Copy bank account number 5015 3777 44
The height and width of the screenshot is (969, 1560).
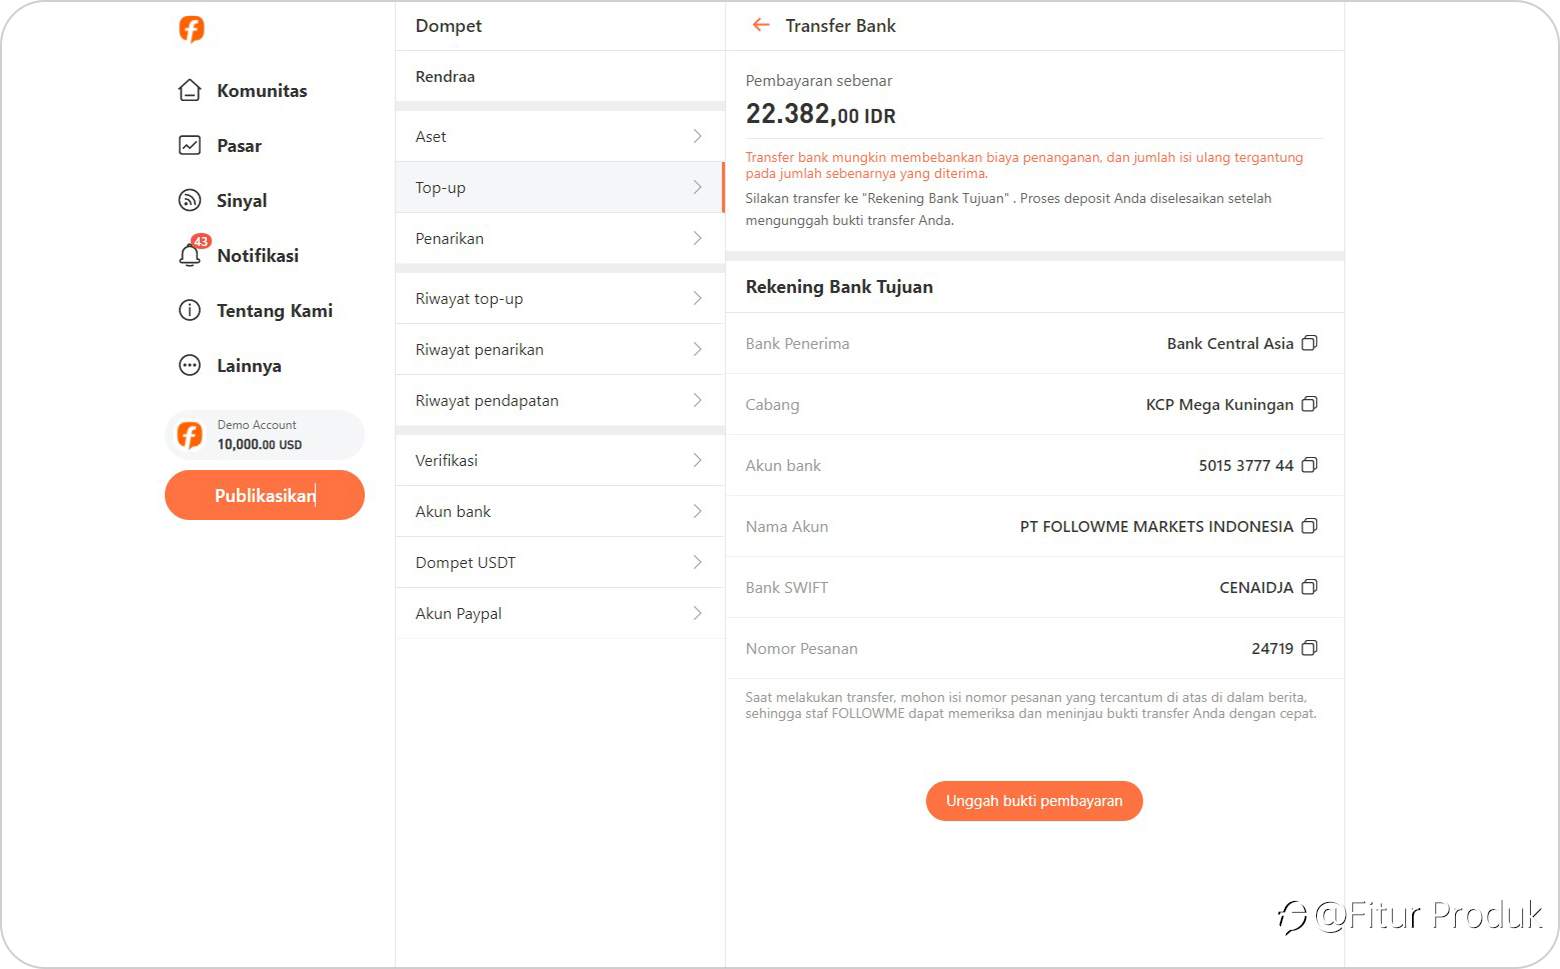(1309, 465)
